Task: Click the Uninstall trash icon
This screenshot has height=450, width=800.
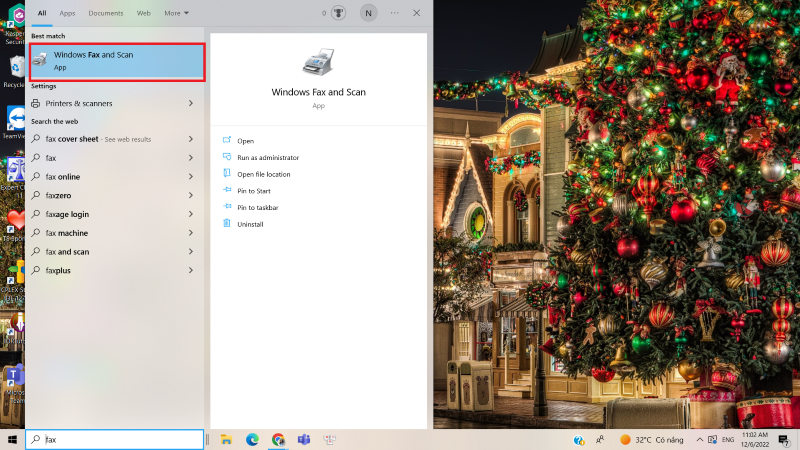Action: click(x=227, y=223)
